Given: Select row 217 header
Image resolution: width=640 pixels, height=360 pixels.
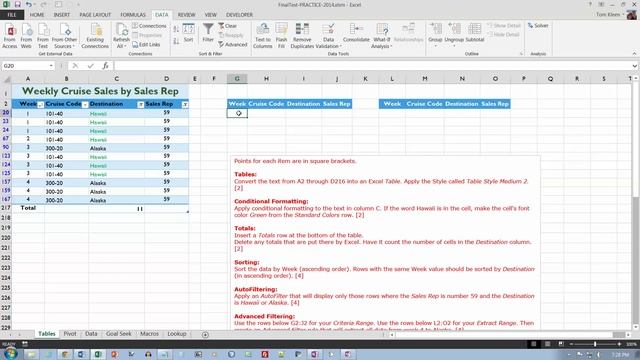Looking at the screenshot, I should pyautogui.click(x=6, y=208).
